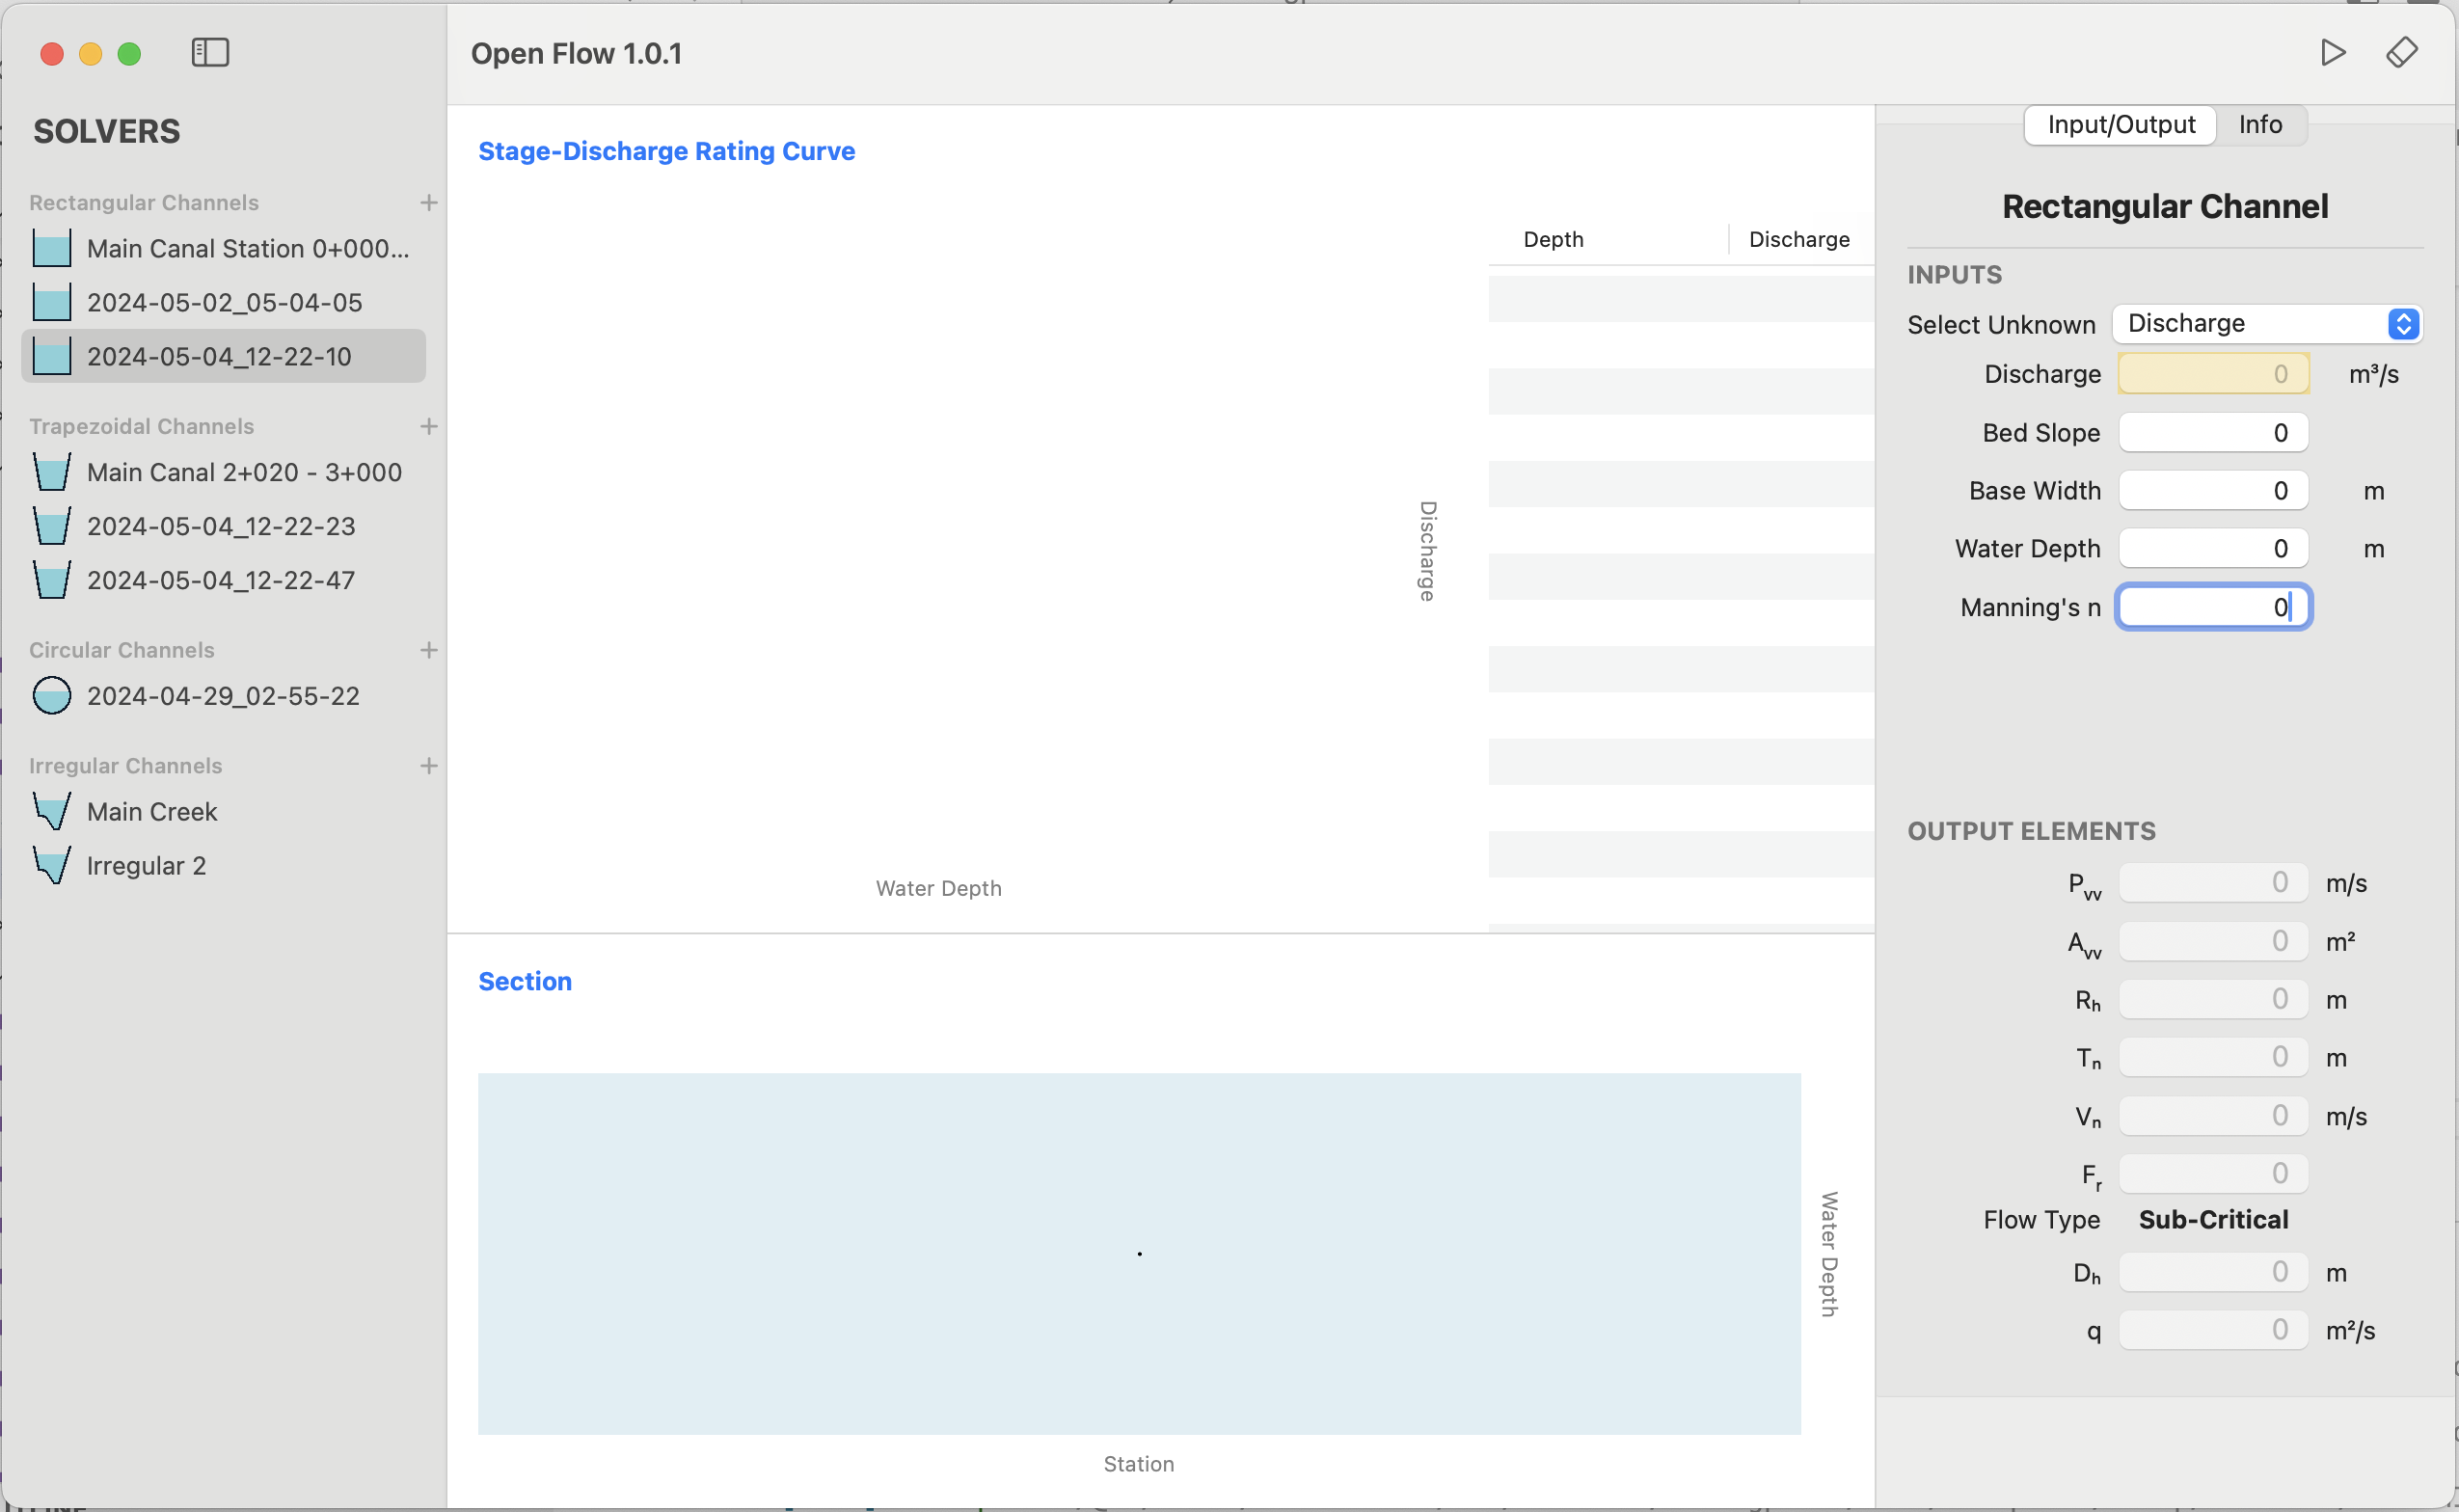
Task: Click trapezoid icon beside 2024-05-04_12-22-47
Action: point(52,581)
